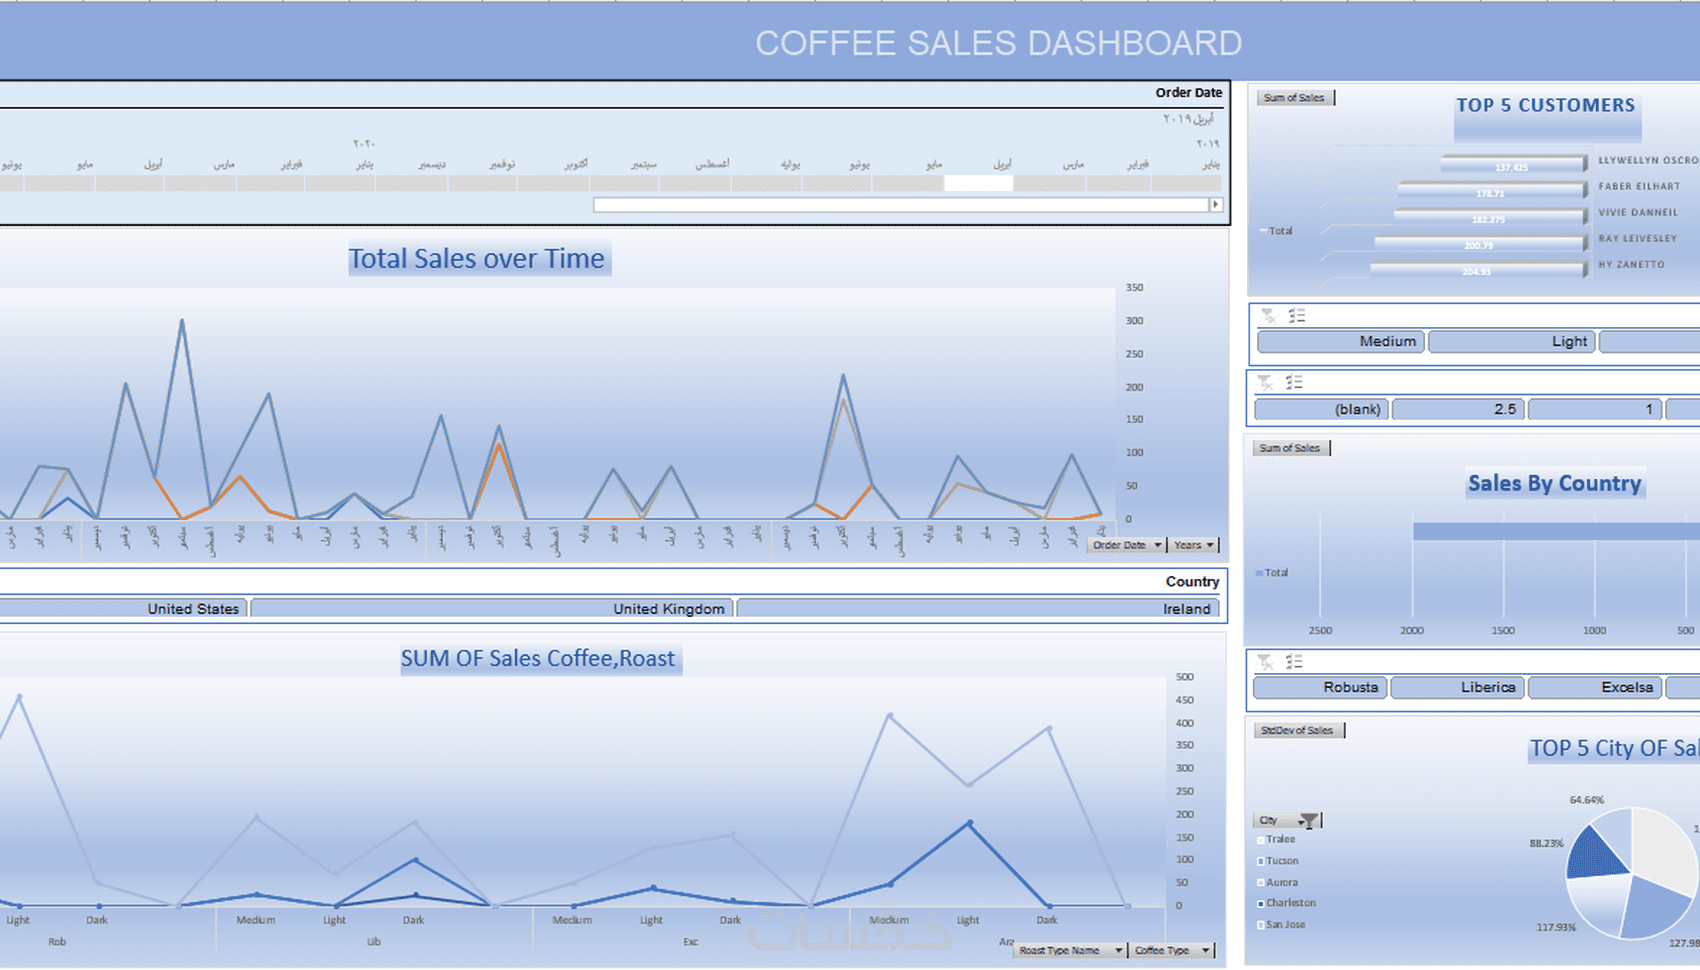Select the highlighted April 2019 timeline segment
This screenshot has width=1700, height=970.
(x=978, y=184)
